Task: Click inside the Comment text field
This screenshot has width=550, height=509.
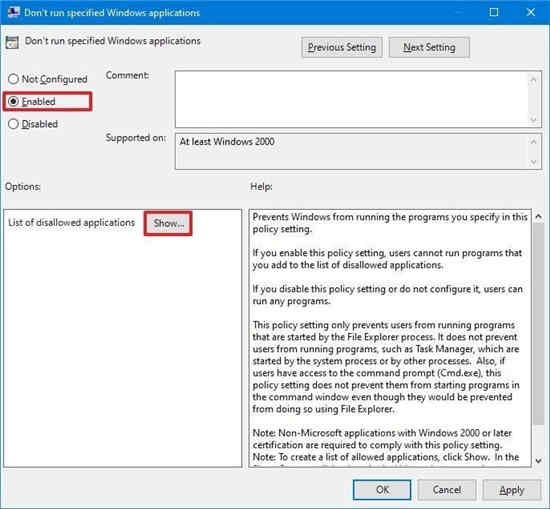Action: 352,99
